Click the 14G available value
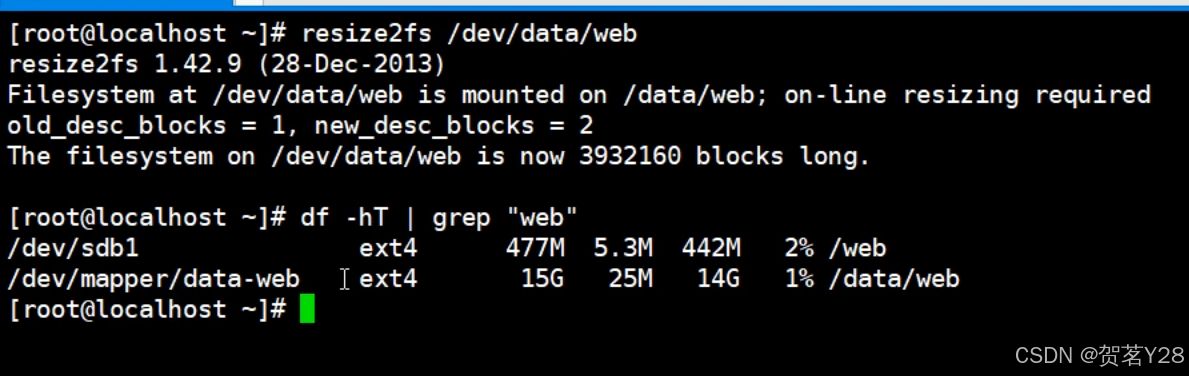The image size is (1189, 376). (717, 279)
